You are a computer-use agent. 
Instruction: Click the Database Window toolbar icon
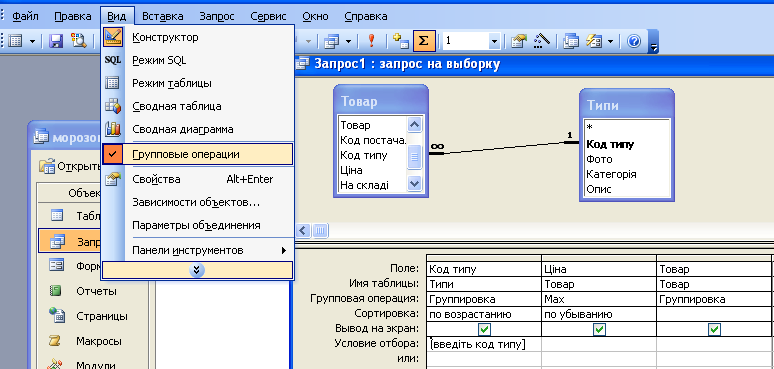pos(572,41)
